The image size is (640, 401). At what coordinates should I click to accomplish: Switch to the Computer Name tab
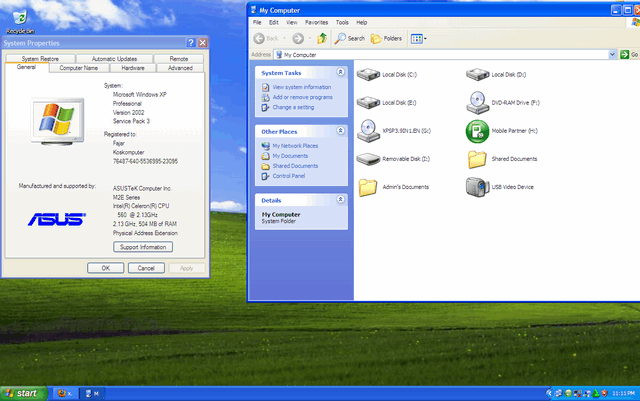click(x=79, y=68)
